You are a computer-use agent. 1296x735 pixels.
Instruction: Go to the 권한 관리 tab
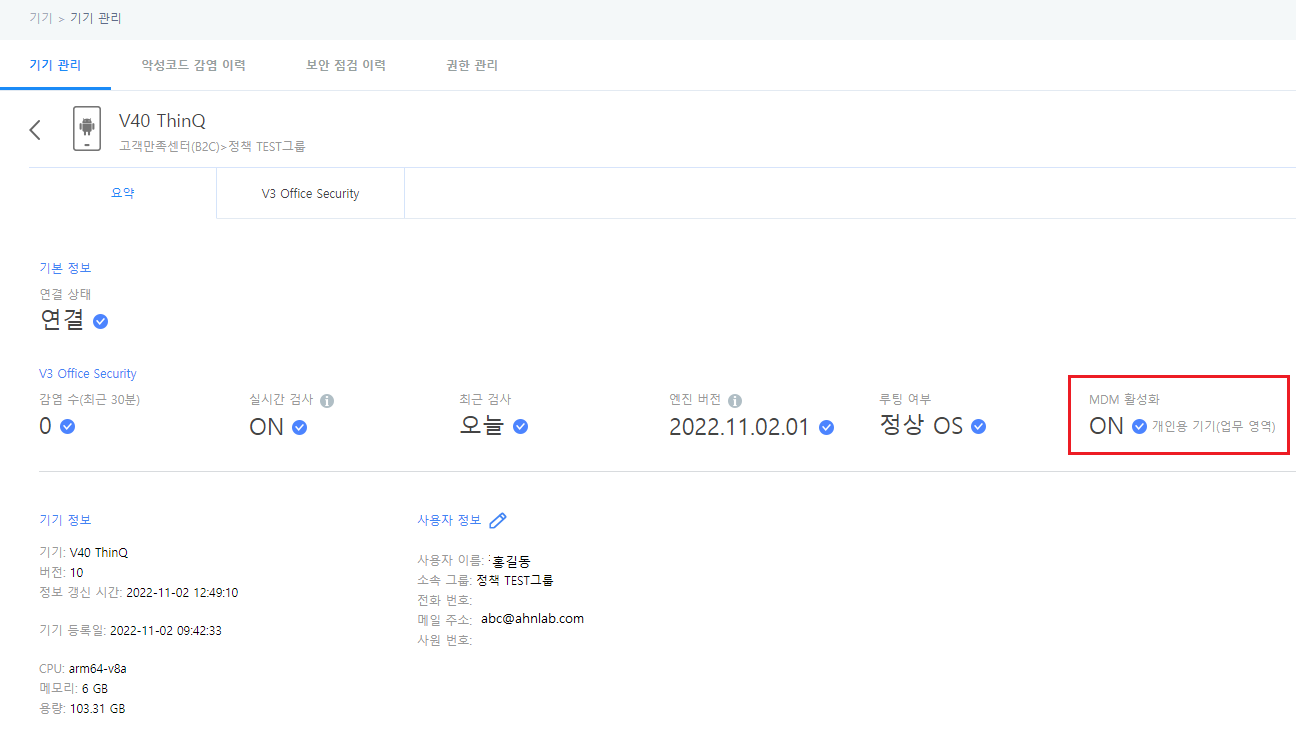click(x=471, y=66)
